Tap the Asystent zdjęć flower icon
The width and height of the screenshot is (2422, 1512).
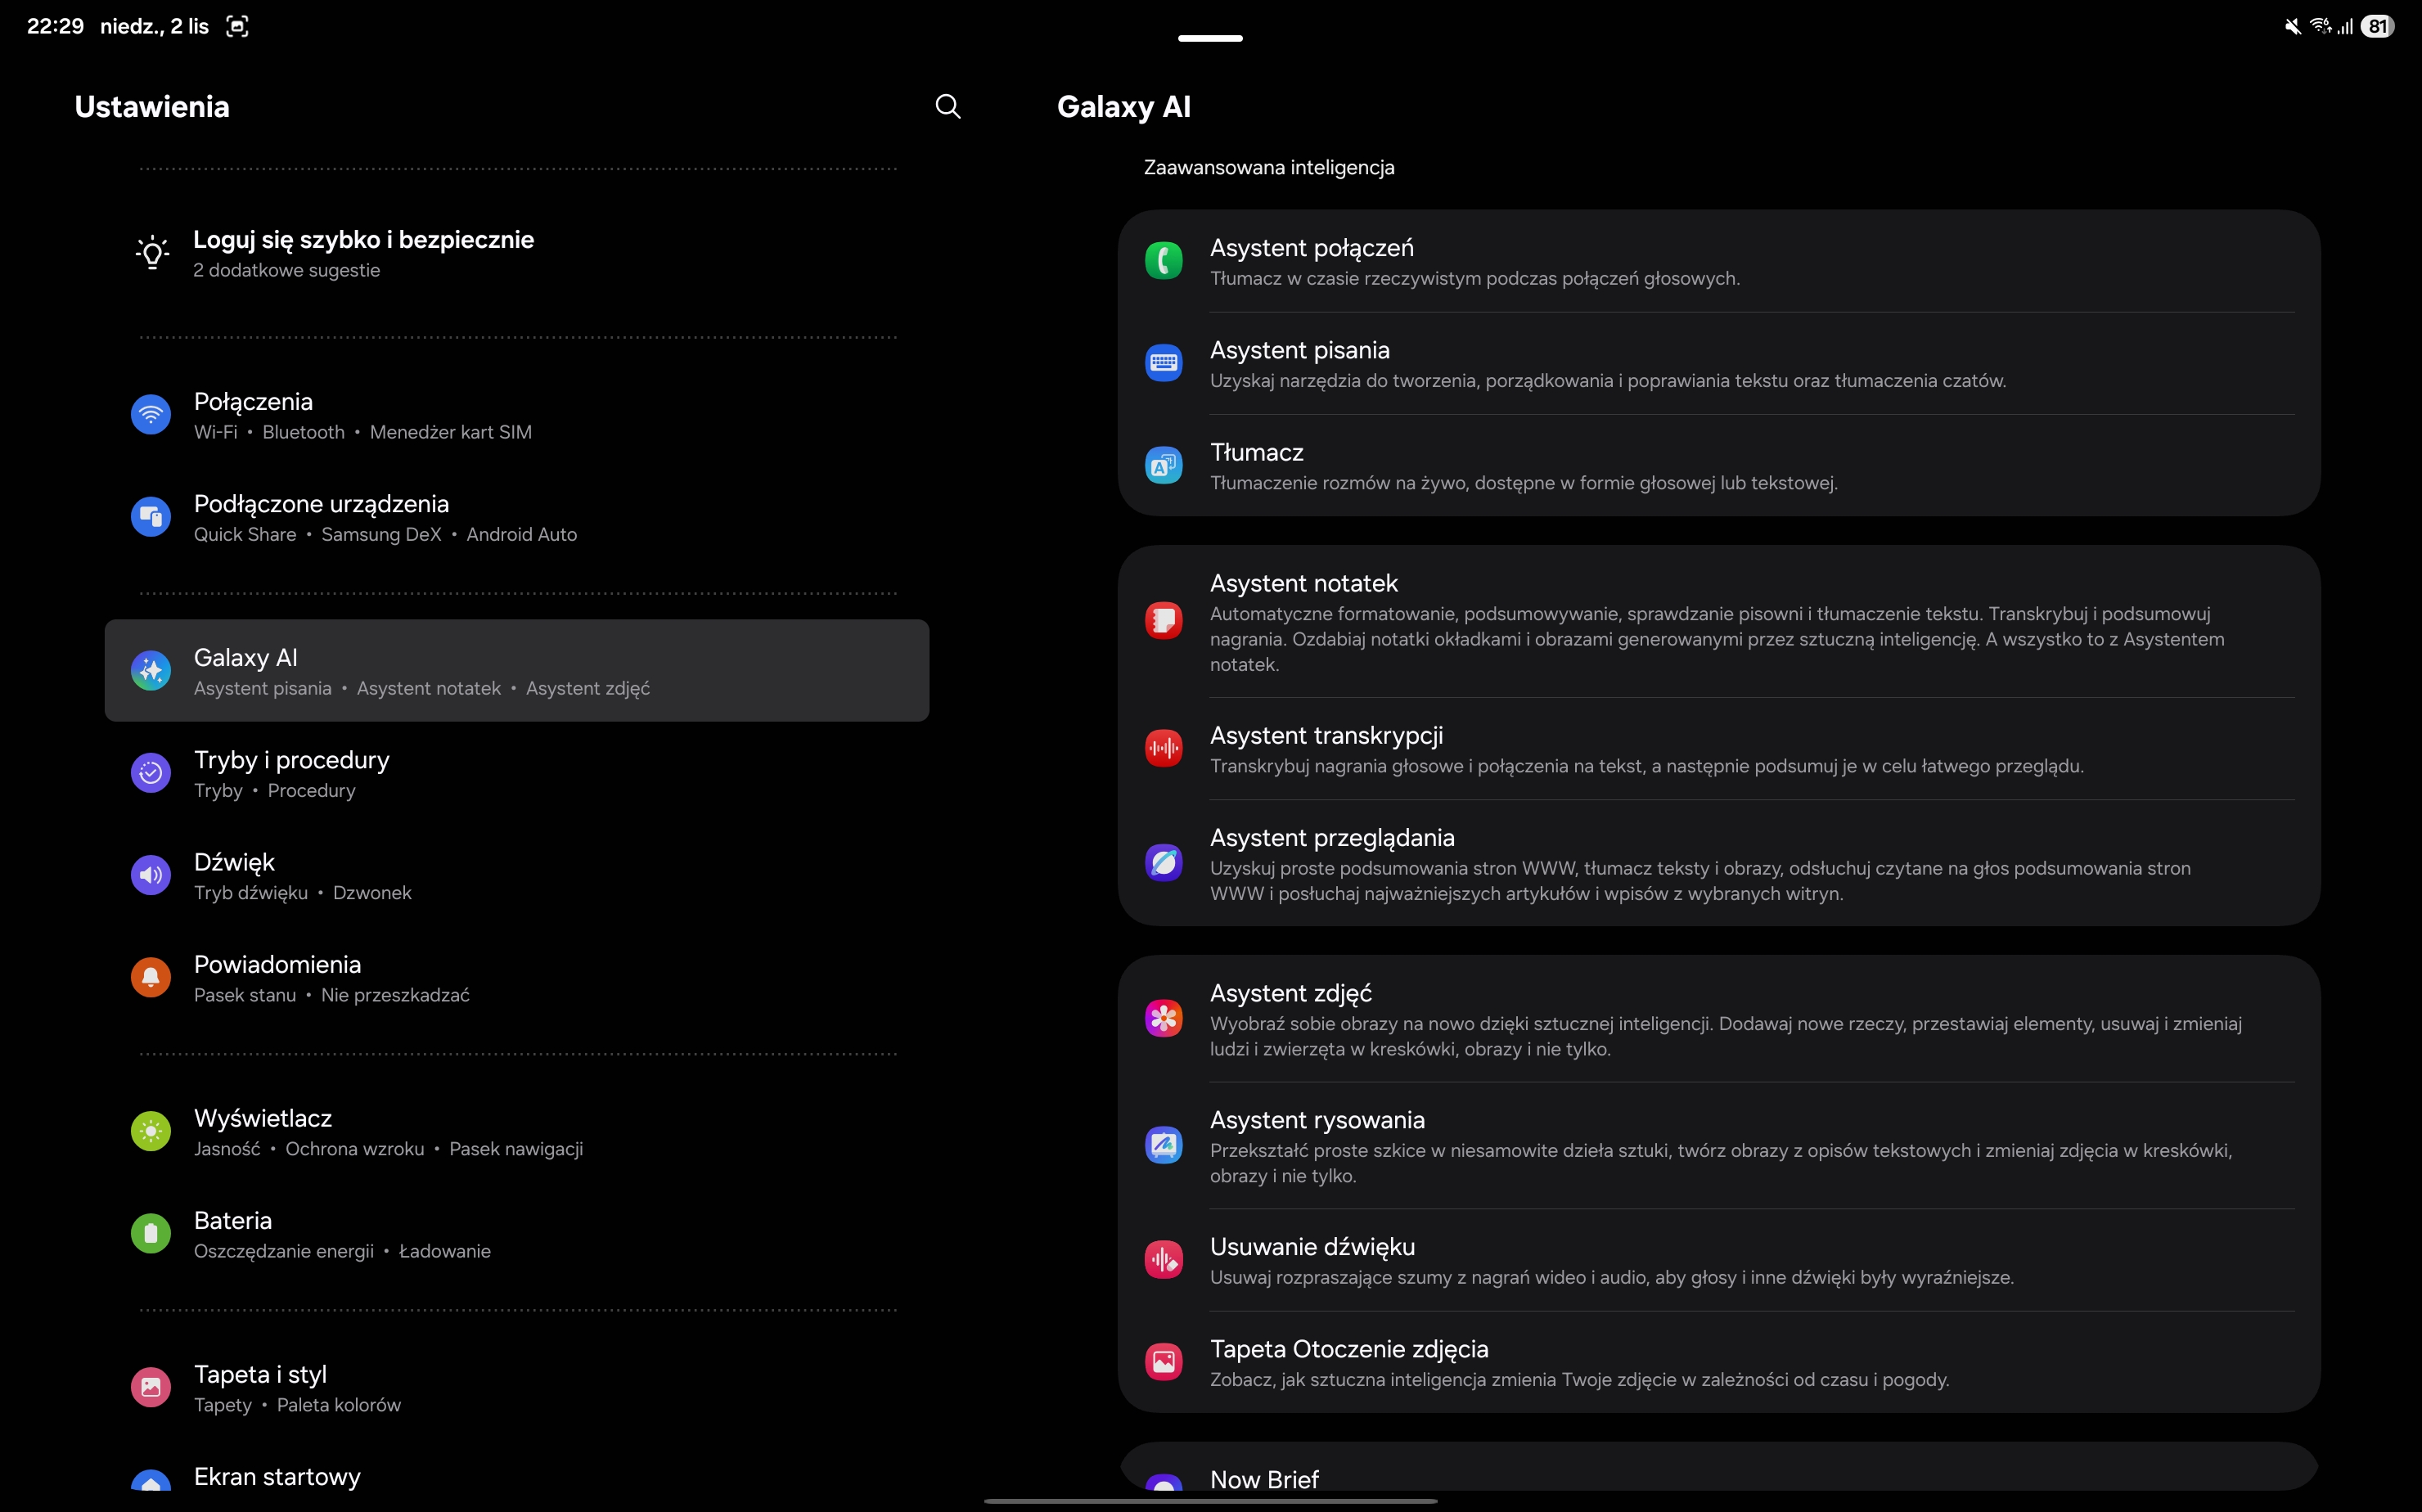[1163, 1019]
